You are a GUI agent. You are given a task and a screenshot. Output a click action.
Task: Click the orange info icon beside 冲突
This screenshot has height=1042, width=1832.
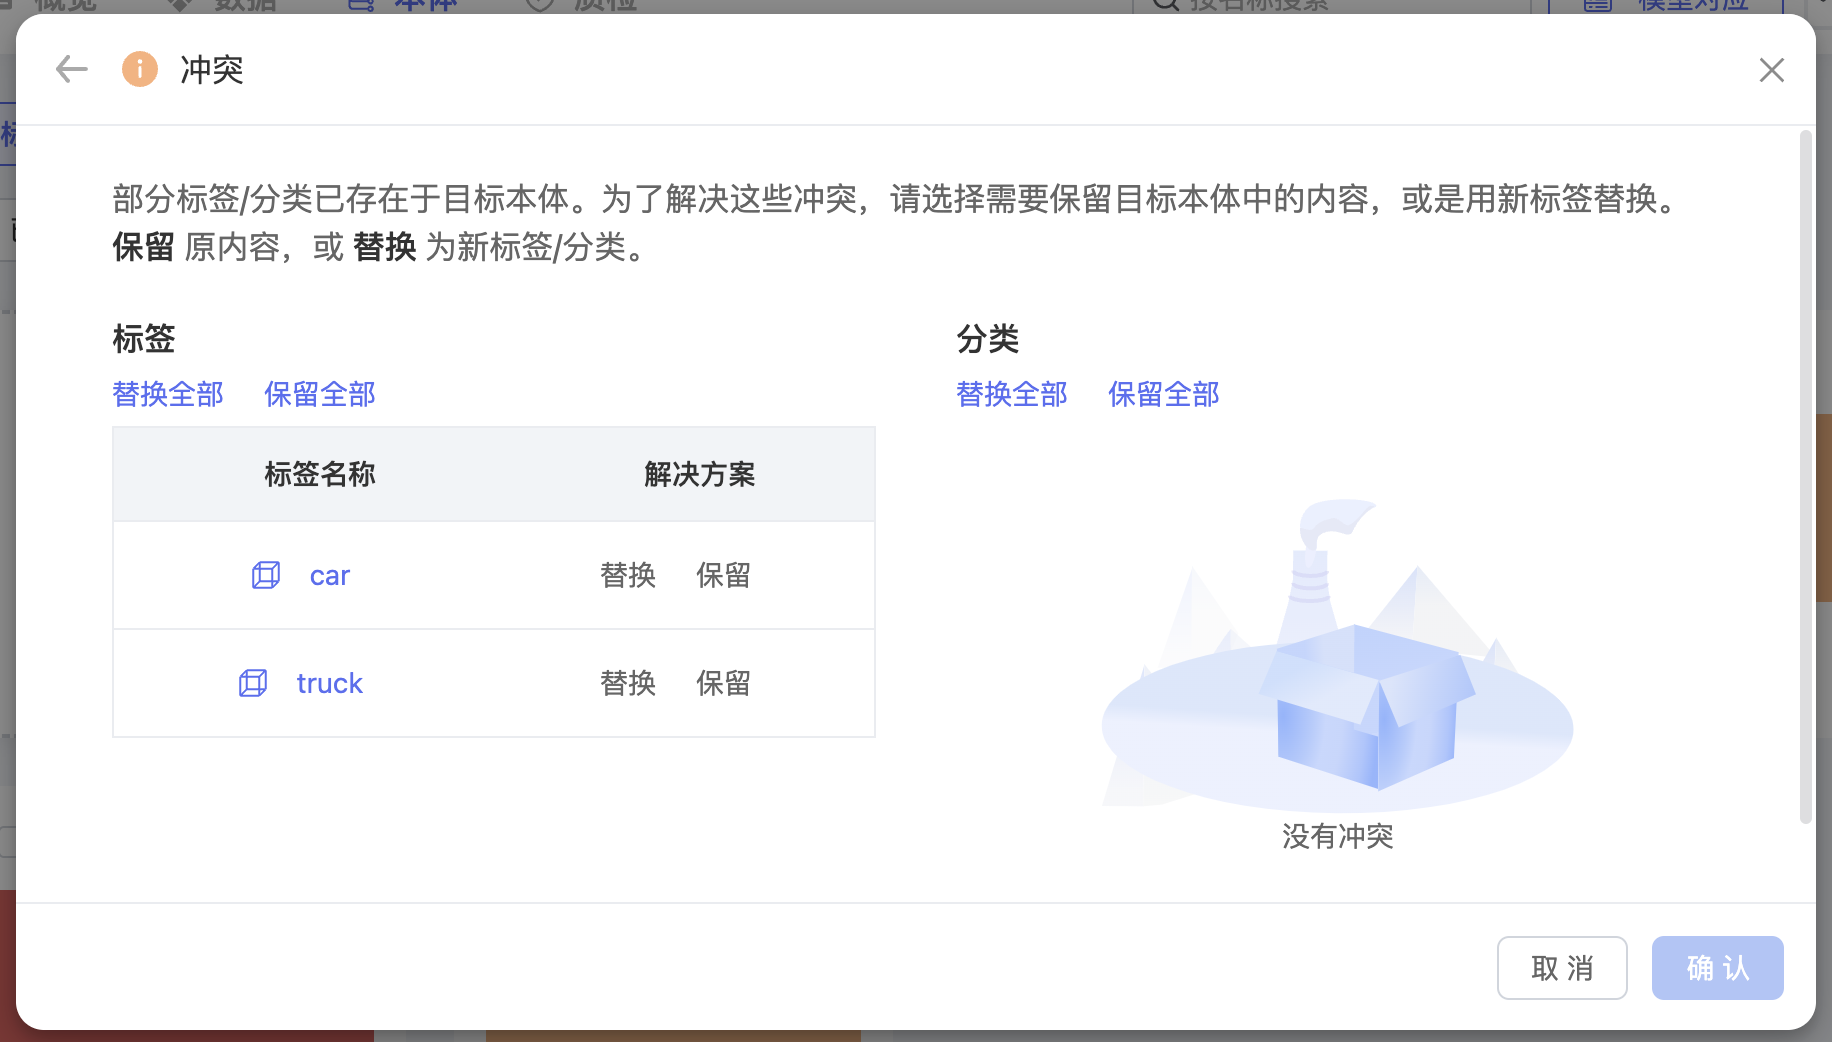pyautogui.click(x=140, y=69)
